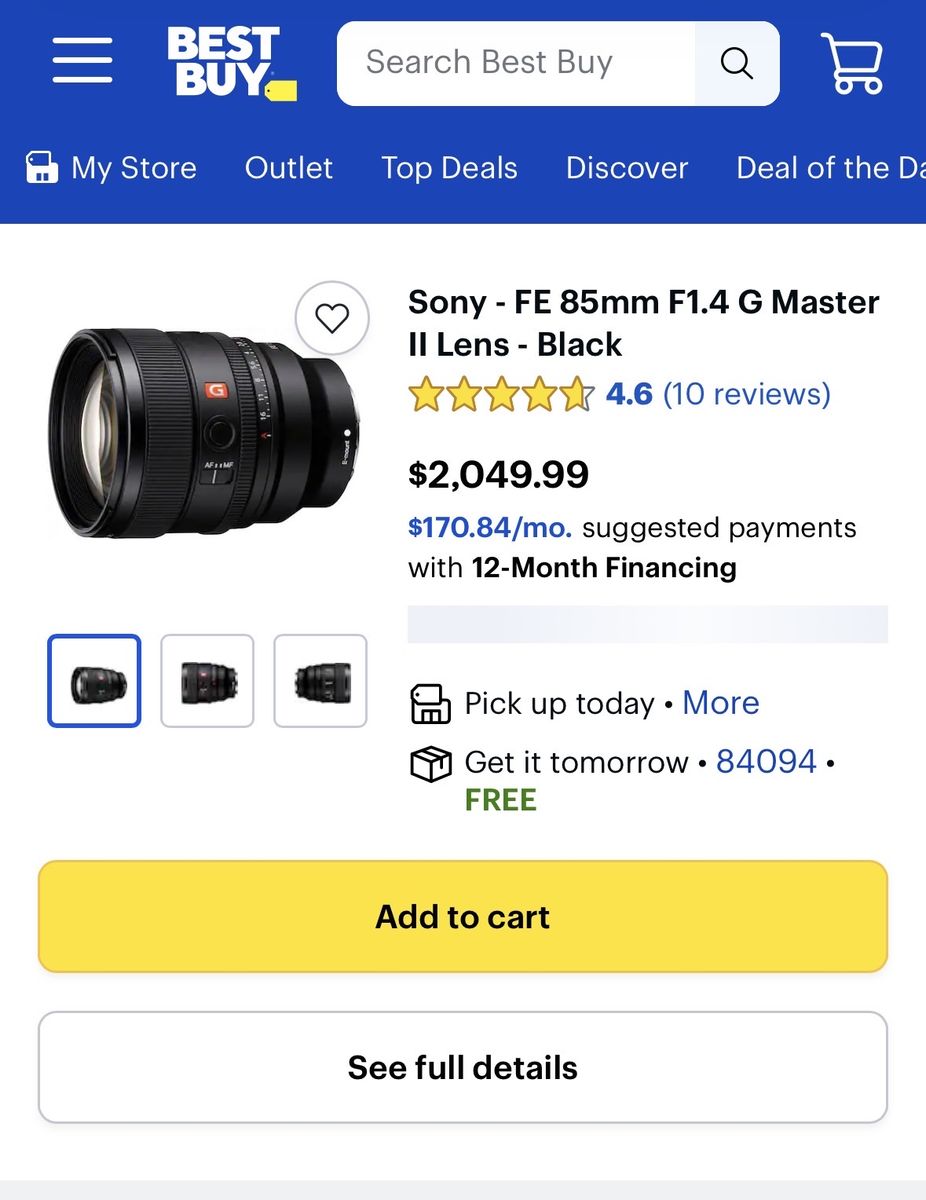The image size is (926, 1200).
Task: Click More pickup options link
Action: click(x=720, y=703)
